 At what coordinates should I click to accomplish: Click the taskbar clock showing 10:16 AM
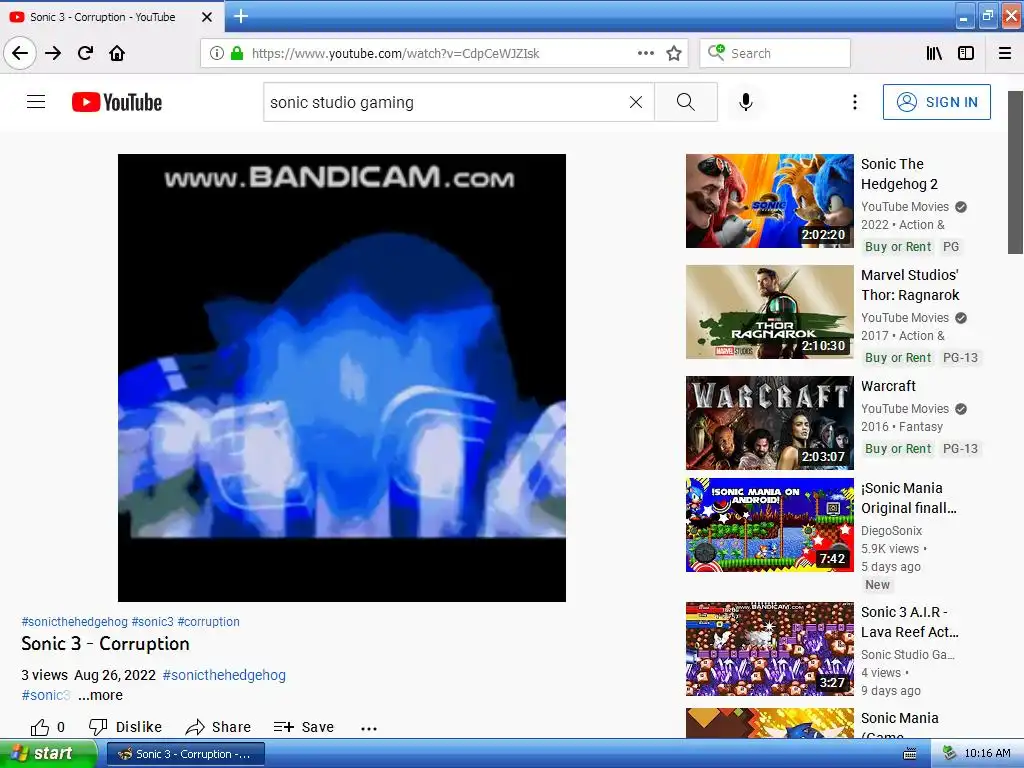(x=987, y=754)
